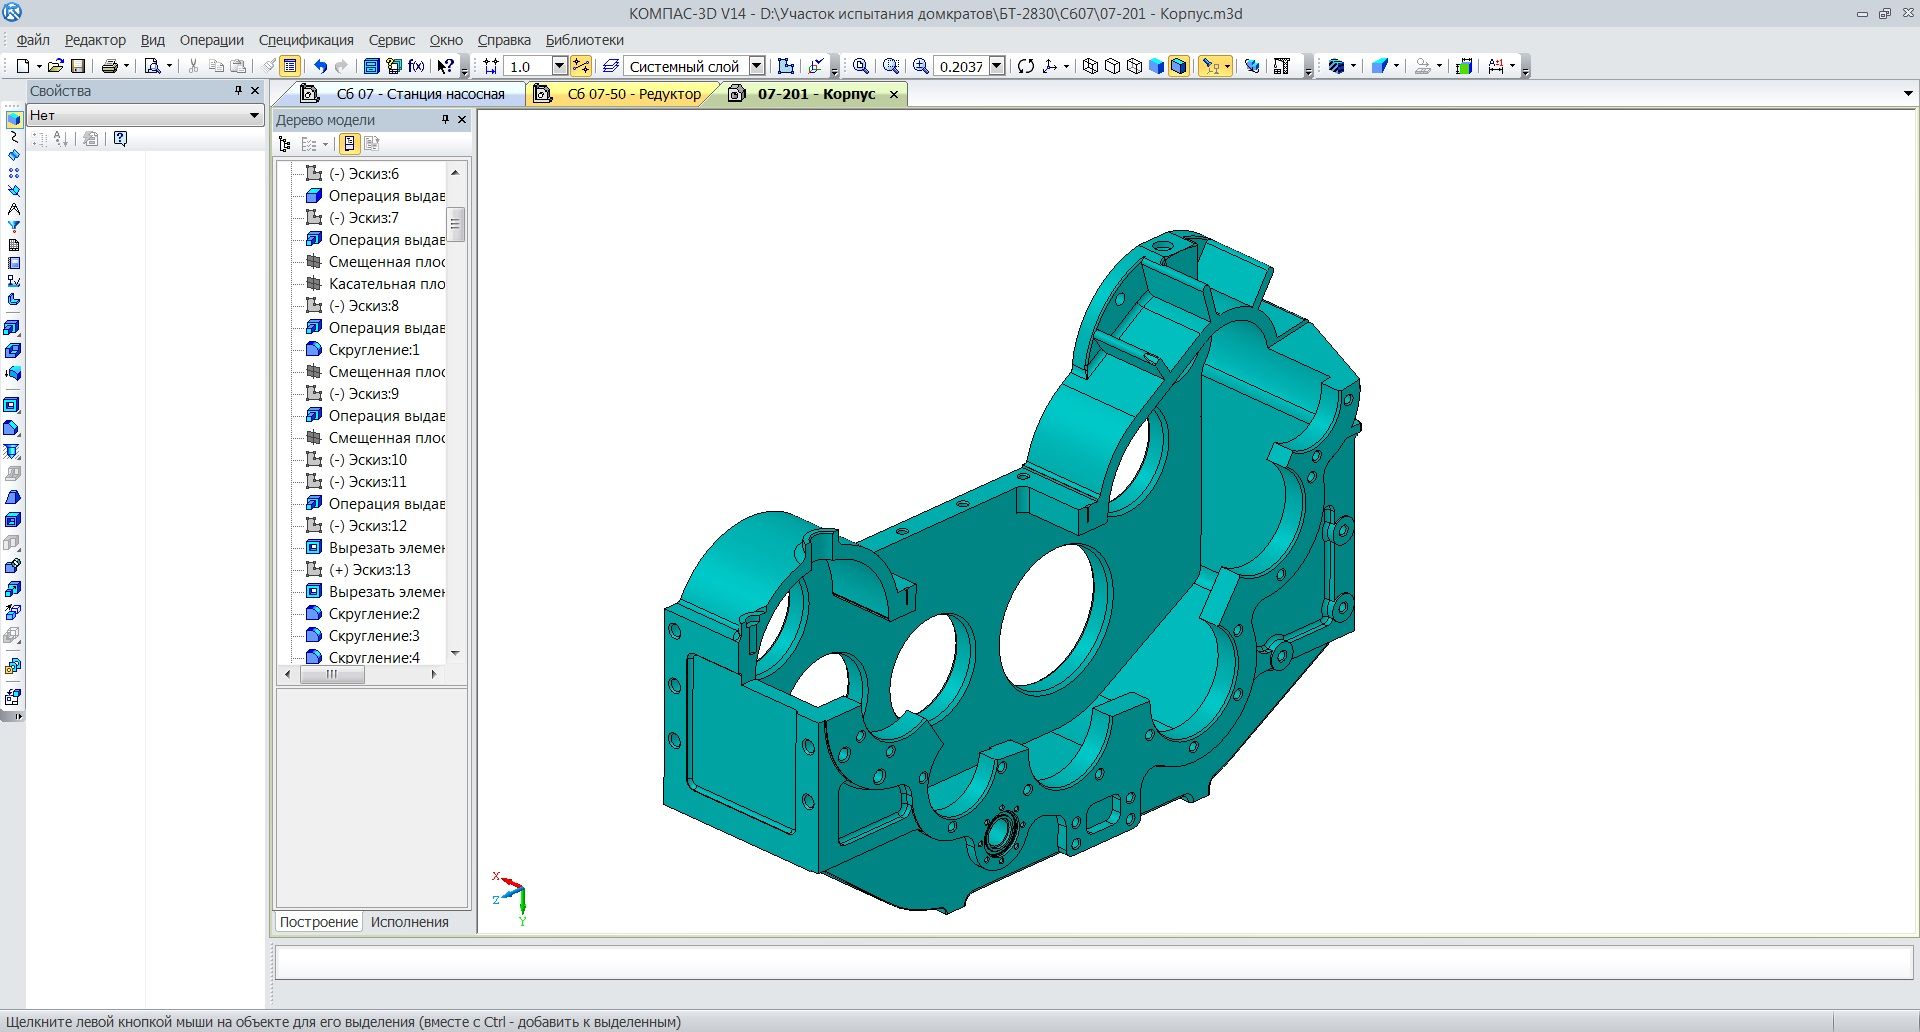
Task: Click the Undo arrow in toolbar
Action: [320, 66]
